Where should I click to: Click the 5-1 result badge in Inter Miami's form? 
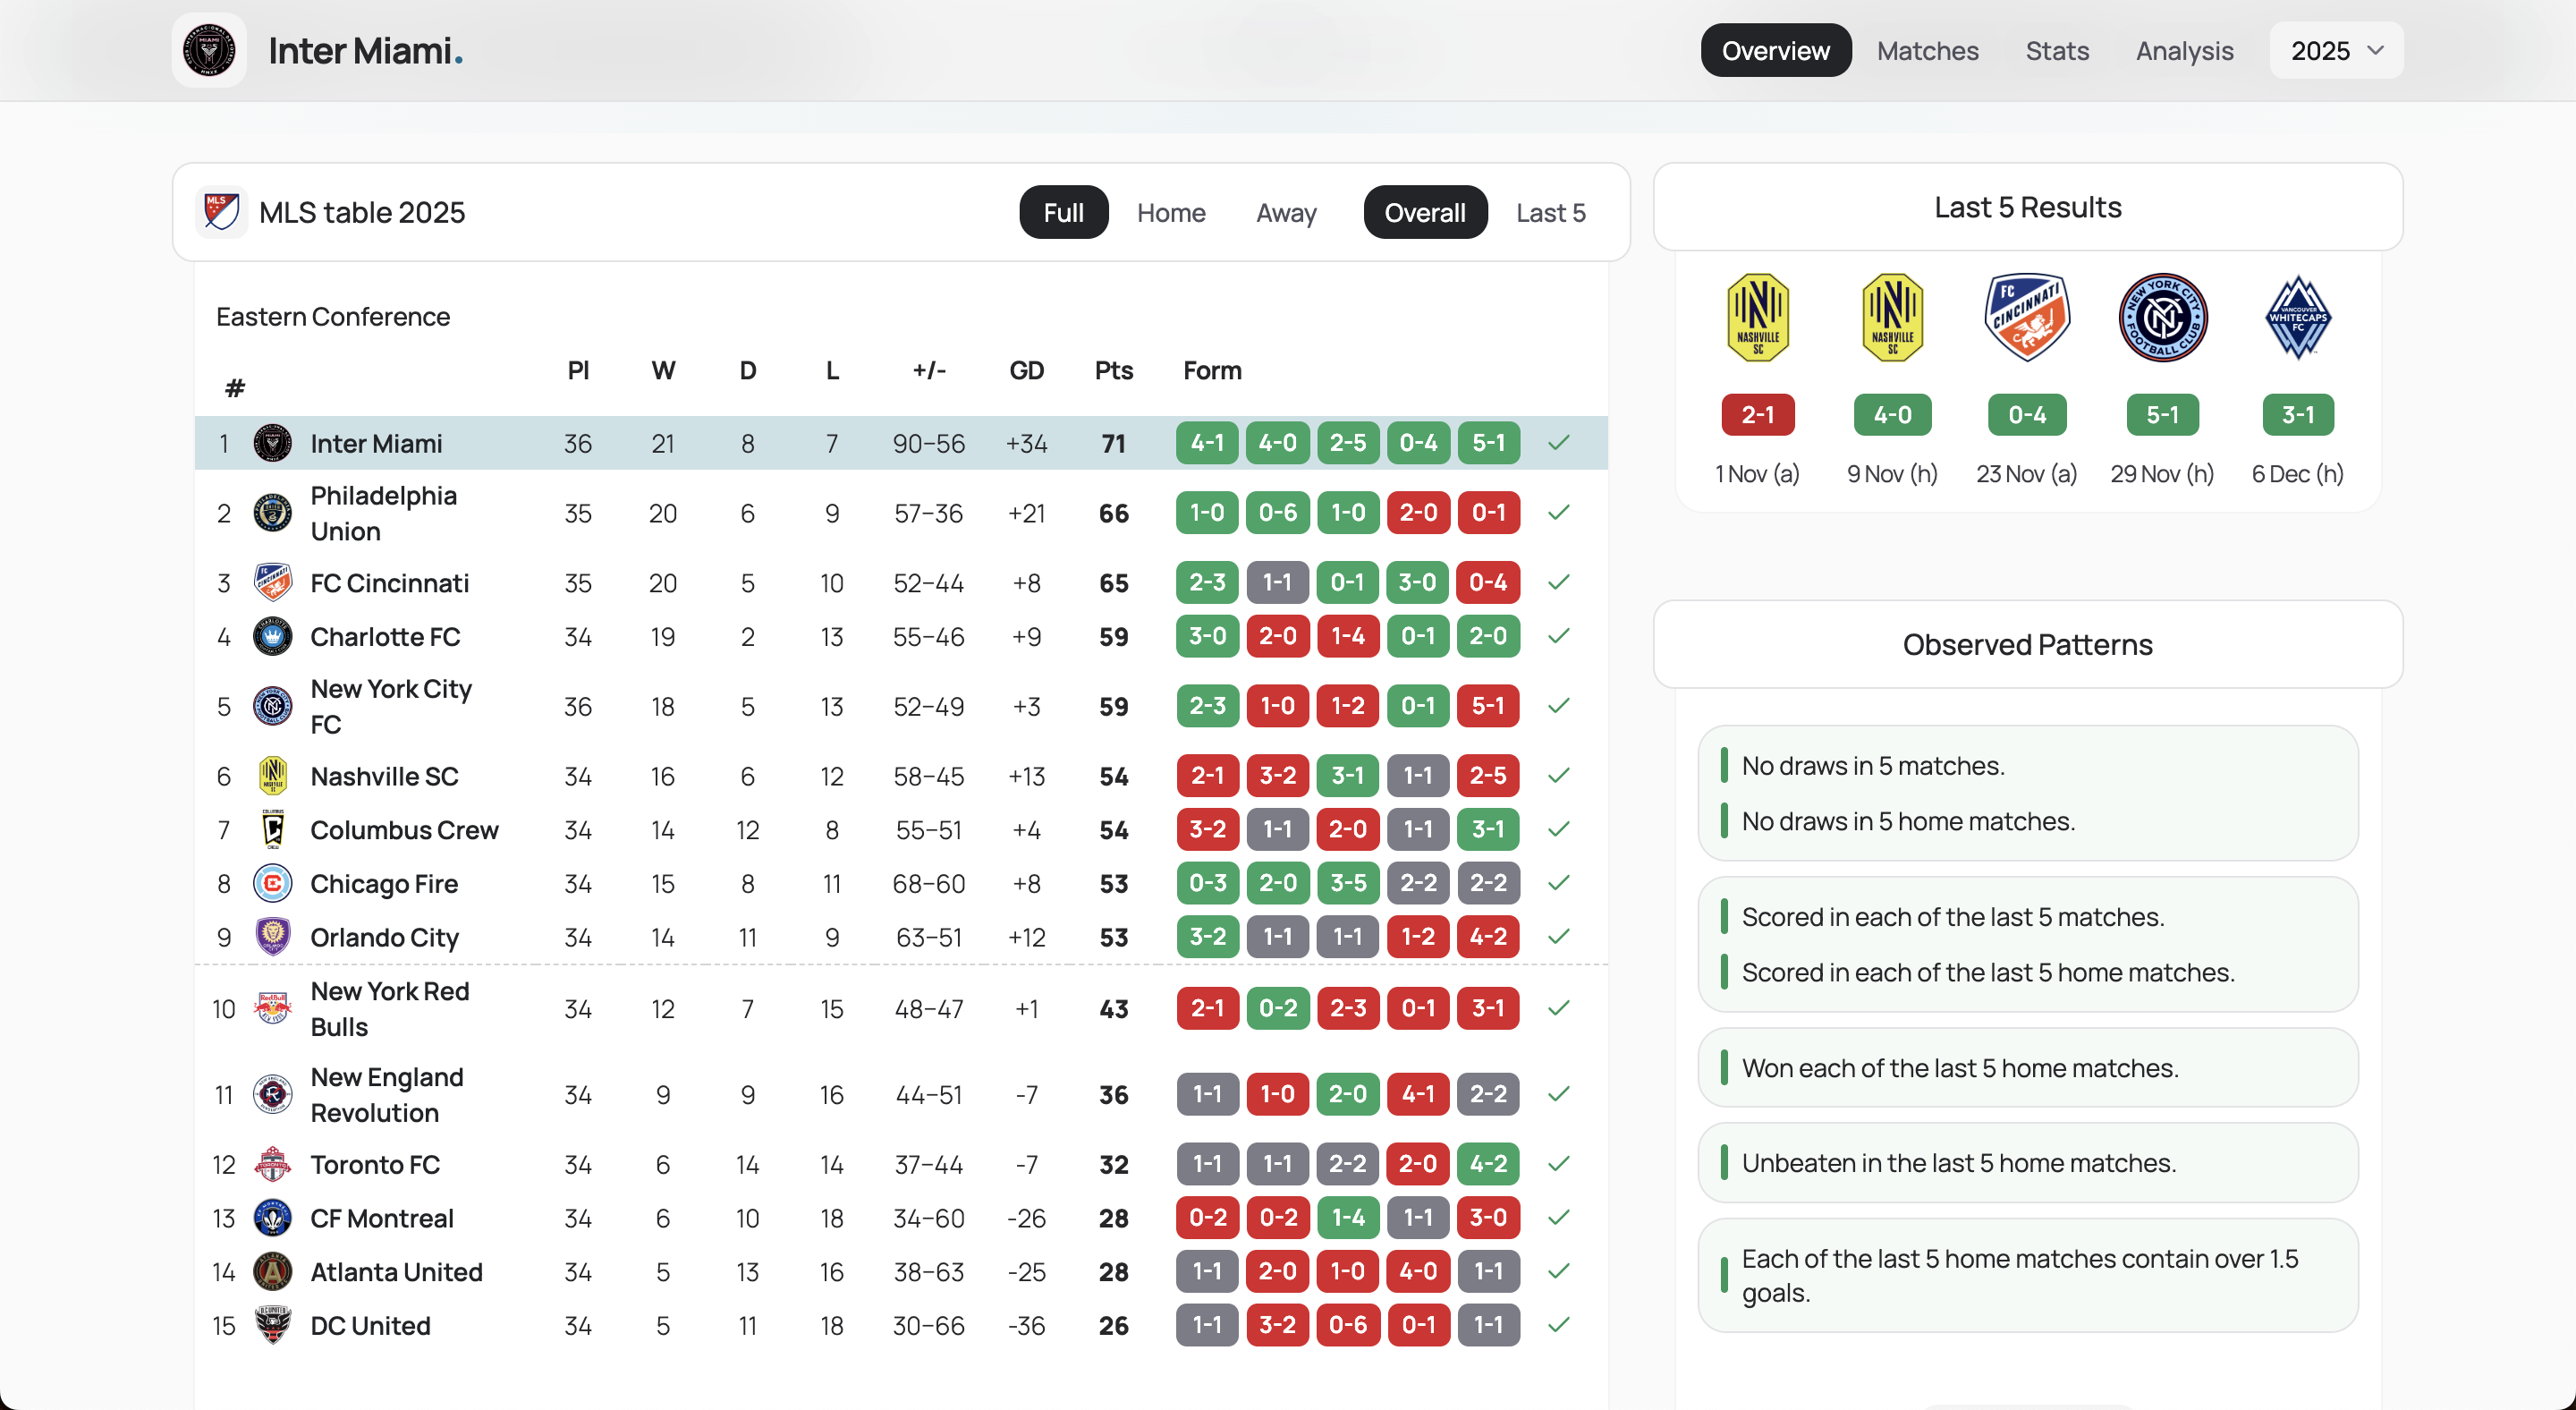tap(1488, 443)
